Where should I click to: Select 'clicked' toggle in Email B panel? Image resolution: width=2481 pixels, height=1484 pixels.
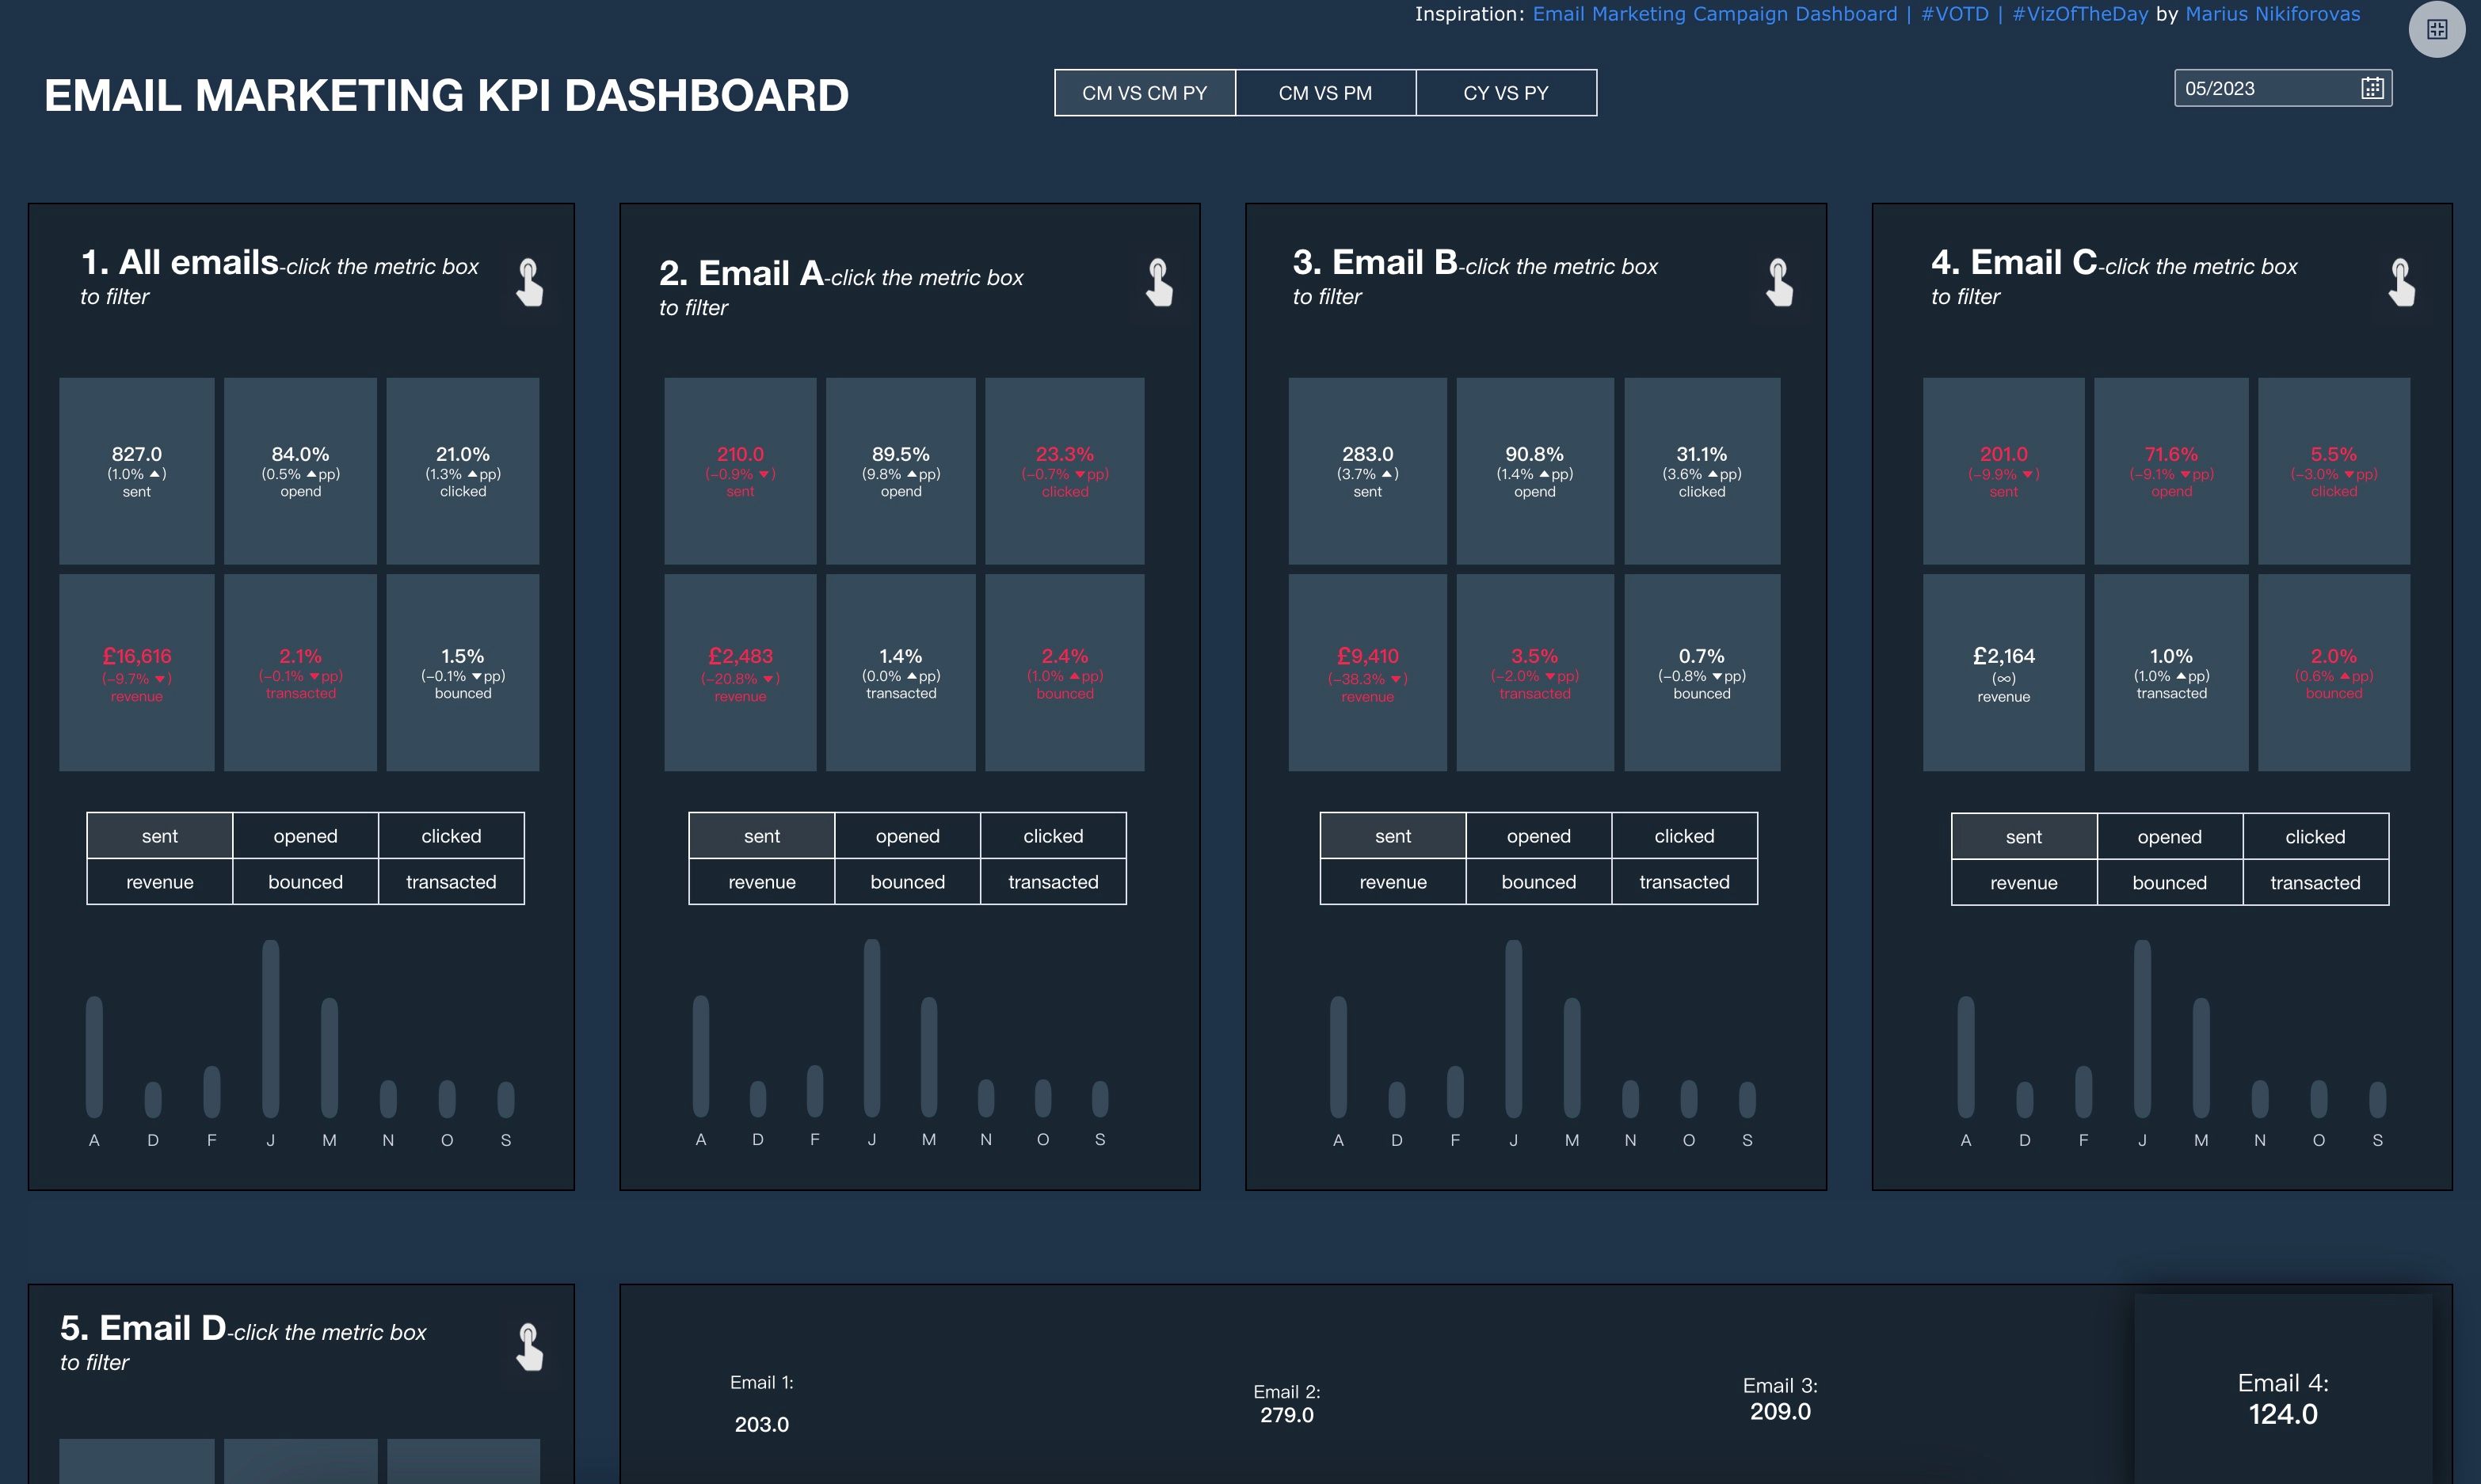pos(1684,836)
